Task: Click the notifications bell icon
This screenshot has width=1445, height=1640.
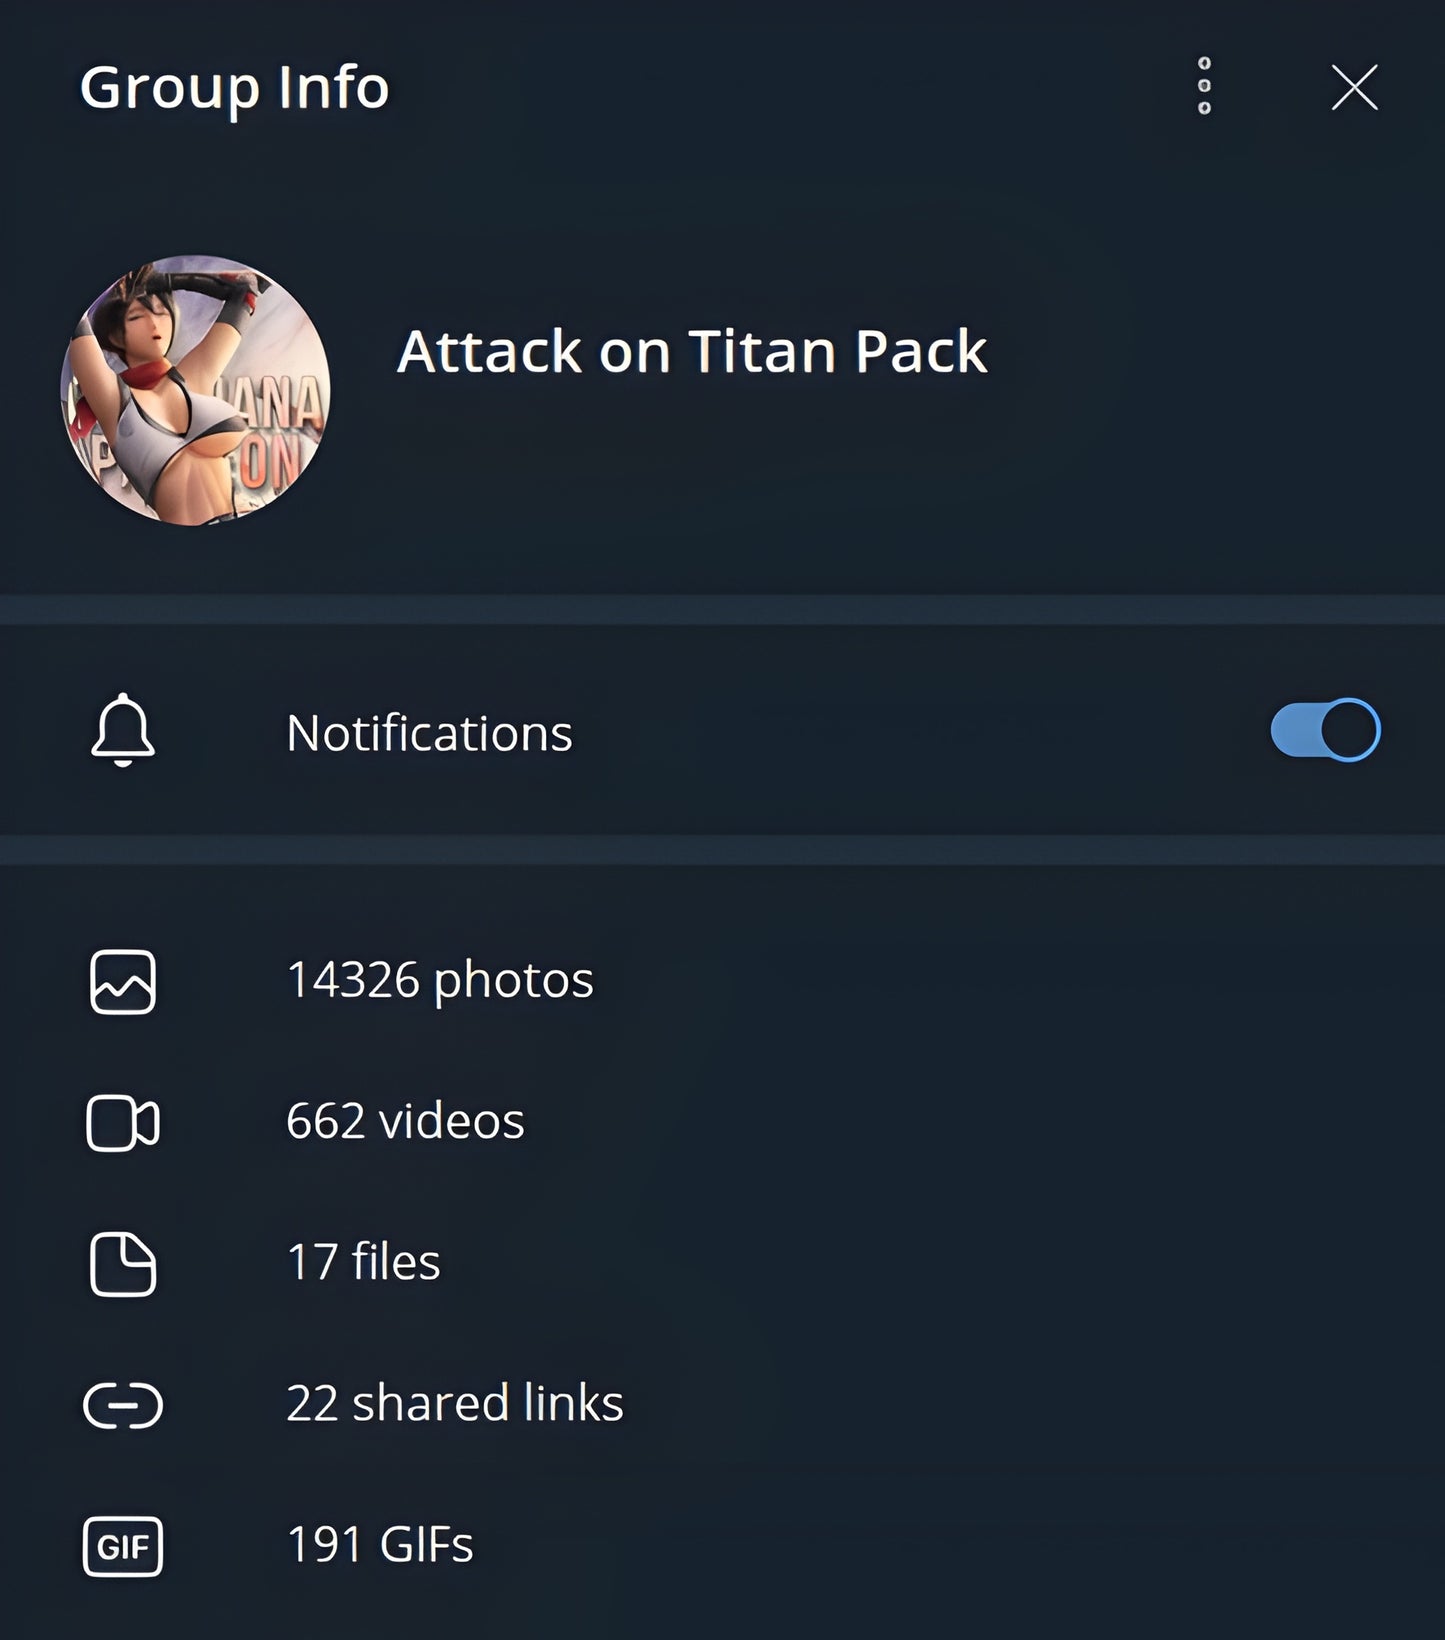Action: (123, 731)
